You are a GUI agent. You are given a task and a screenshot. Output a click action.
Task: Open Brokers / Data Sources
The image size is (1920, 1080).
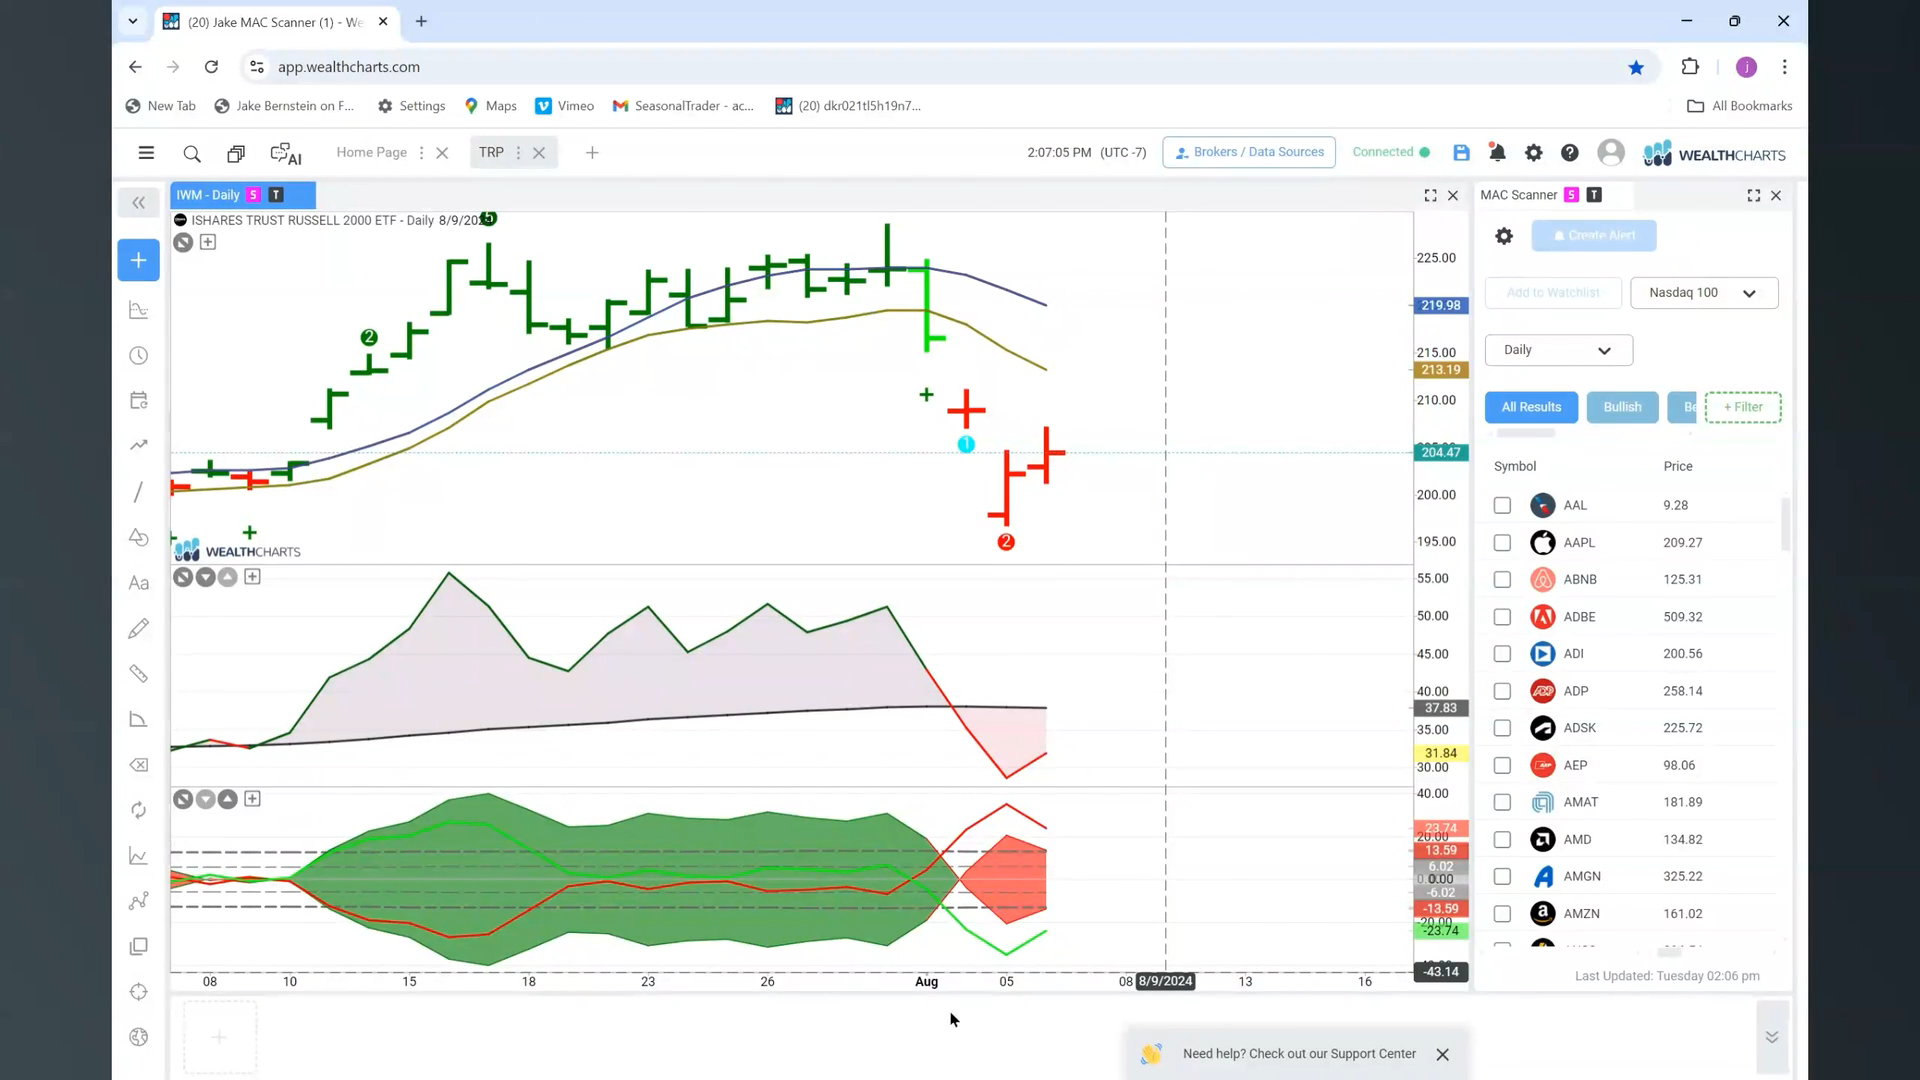click(1249, 152)
